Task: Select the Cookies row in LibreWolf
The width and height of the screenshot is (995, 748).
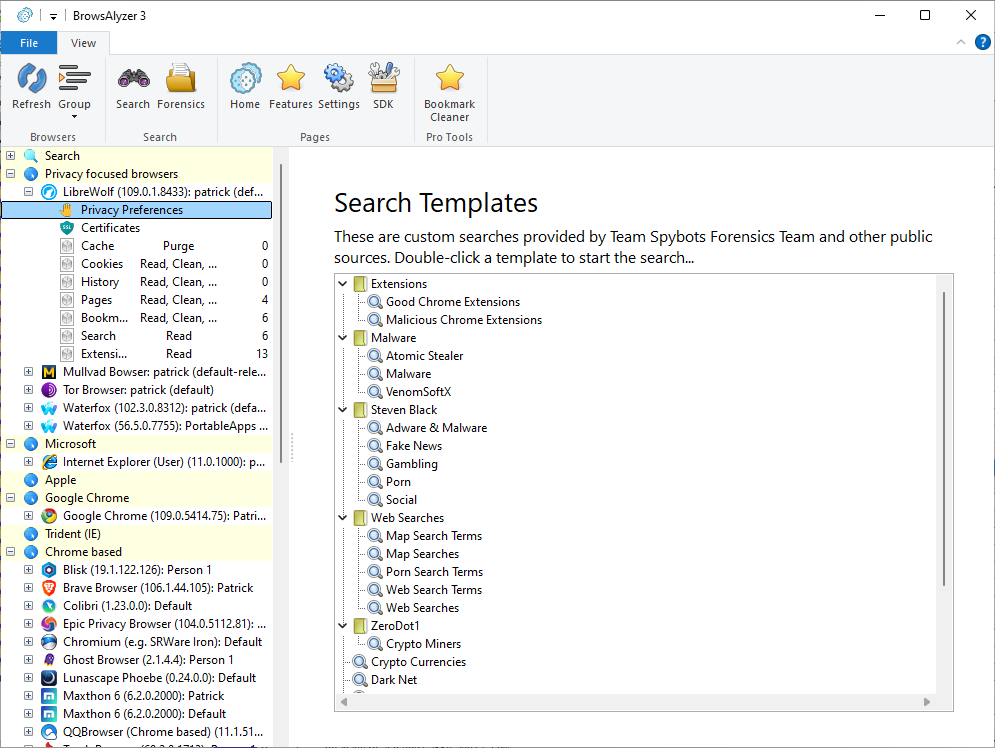Action: point(165,264)
